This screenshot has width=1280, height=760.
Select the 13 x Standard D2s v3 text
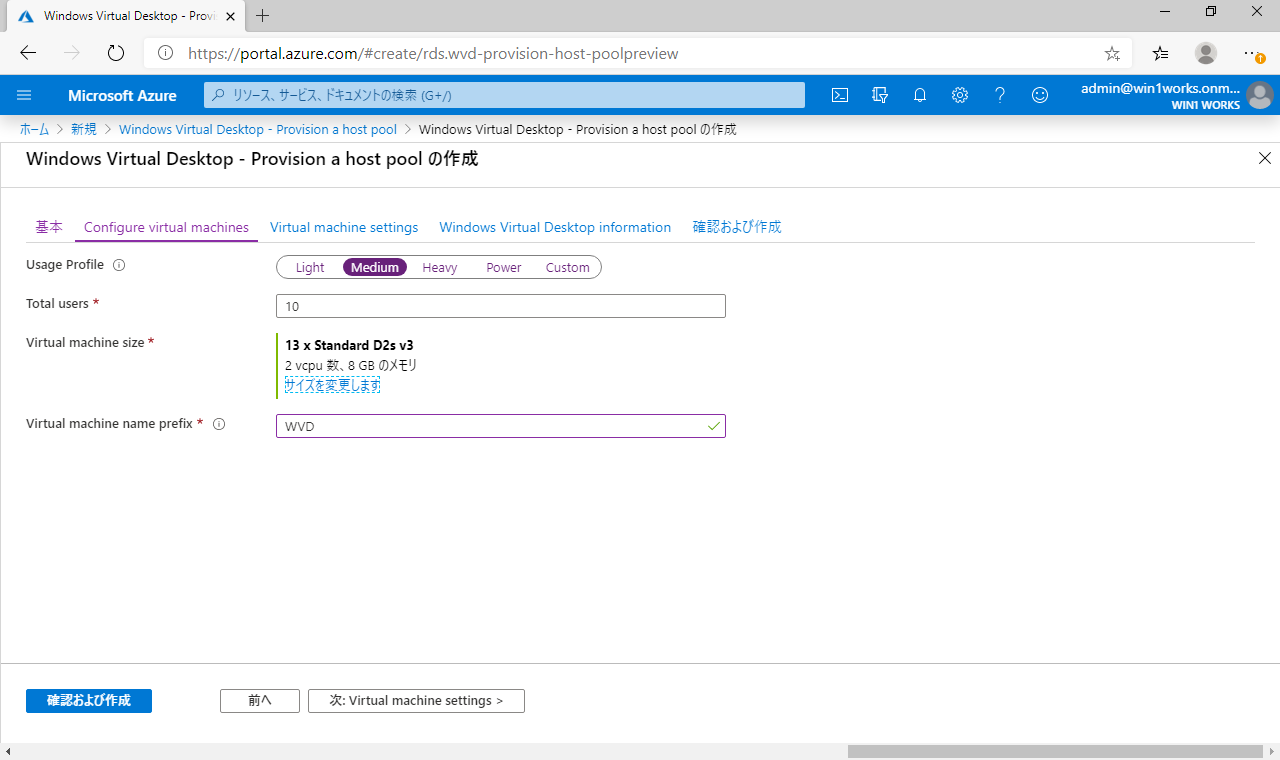coord(349,345)
